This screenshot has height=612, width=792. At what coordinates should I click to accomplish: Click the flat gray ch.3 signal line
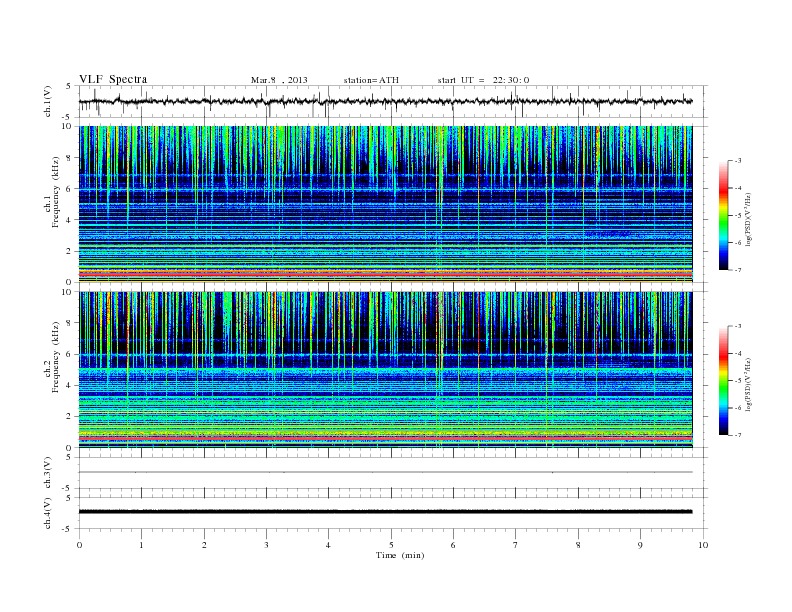385,472
